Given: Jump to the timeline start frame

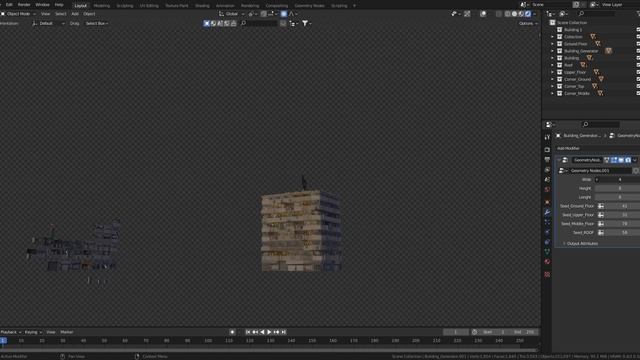Looking at the screenshot, I should click(248, 332).
